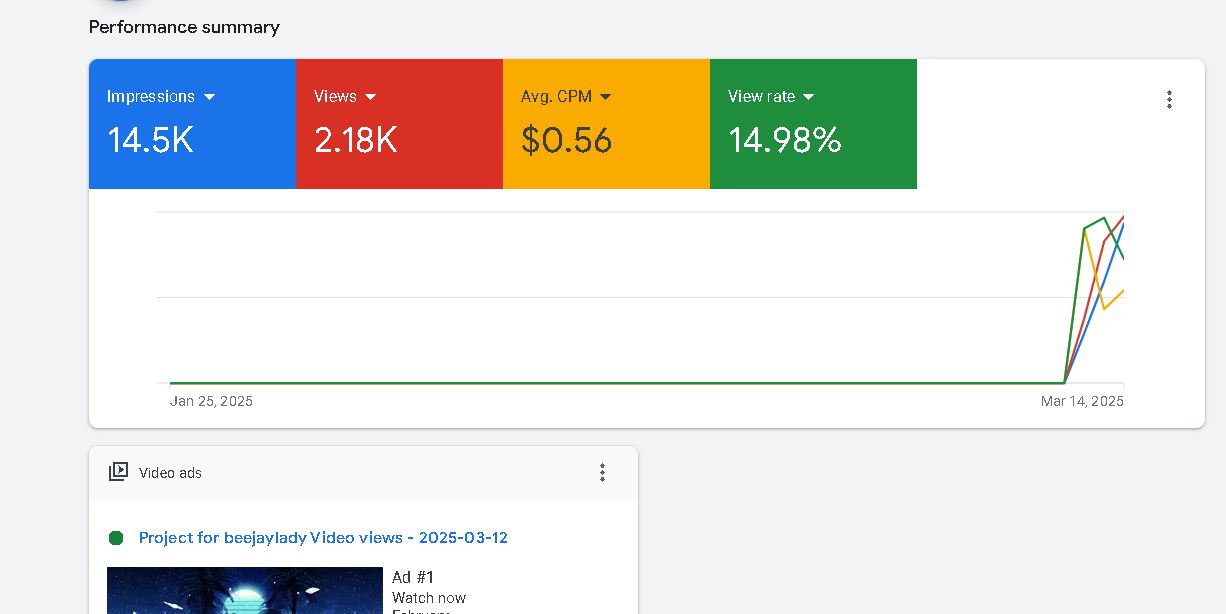The height and width of the screenshot is (614, 1226).
Task: Open the Avg. CPM metric dropdown arrow
Action: click(605, 97)
